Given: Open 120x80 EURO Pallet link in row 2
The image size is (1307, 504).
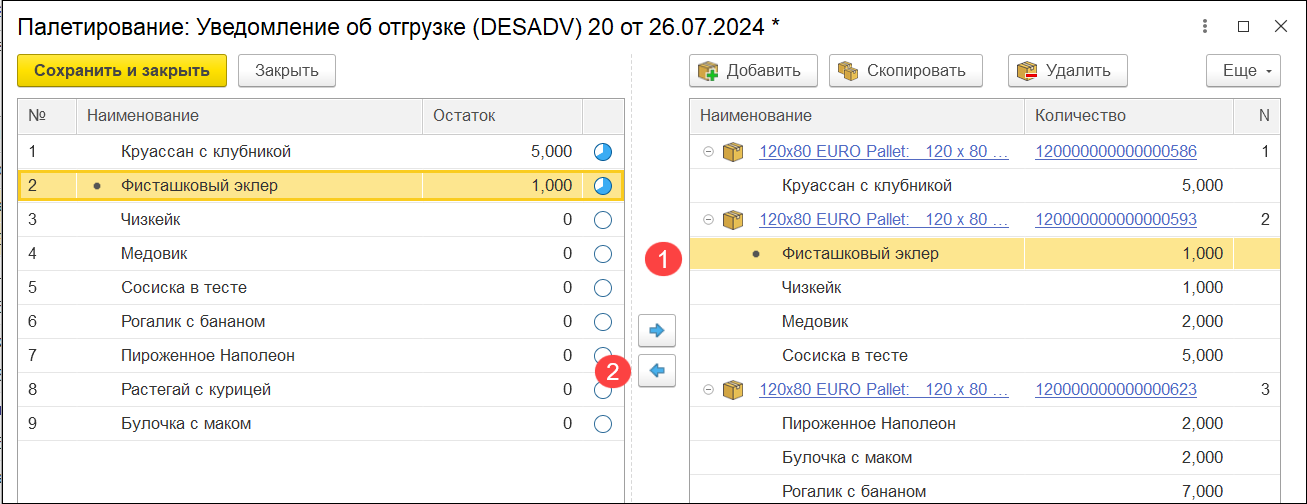Looking at the screenshot, I should pos(884,220).
